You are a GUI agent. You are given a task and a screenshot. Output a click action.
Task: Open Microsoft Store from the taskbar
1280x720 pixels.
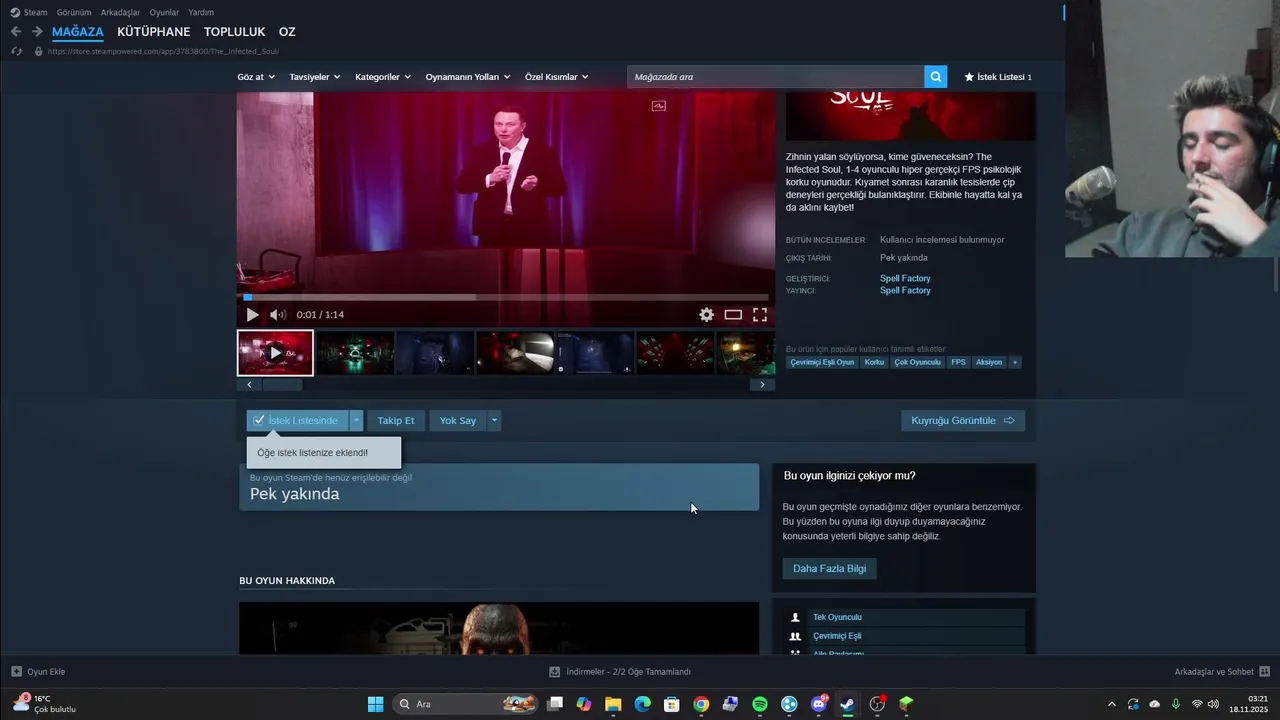click(672, 704)
